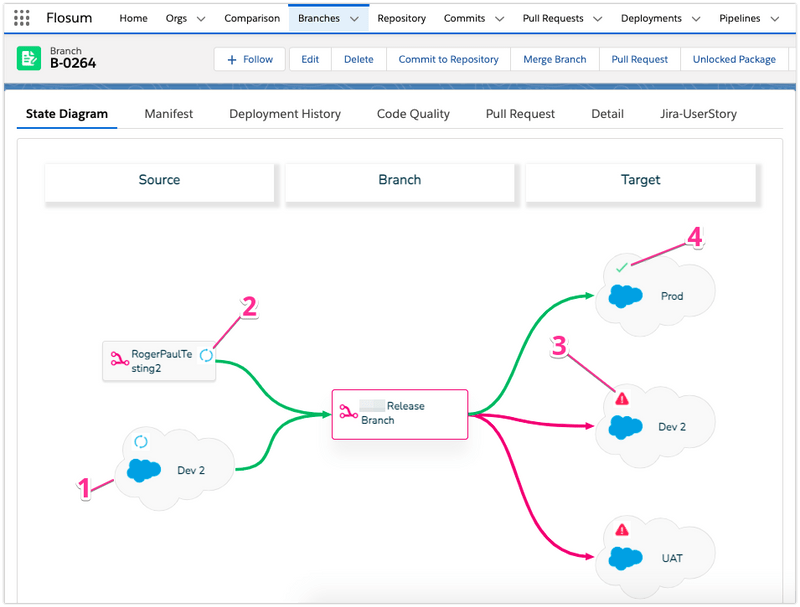
Task: Open the Pipelines nav item
Action: [740, 18]
